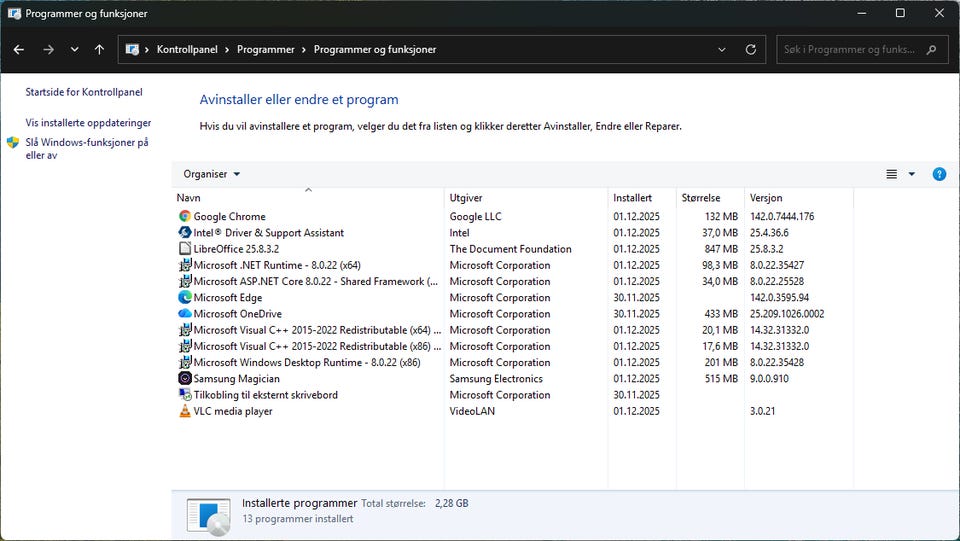Select Microsoft OneDrive program name
This screenshot has height=541, width=960.
pyautogui.click(x=238, y=313)
